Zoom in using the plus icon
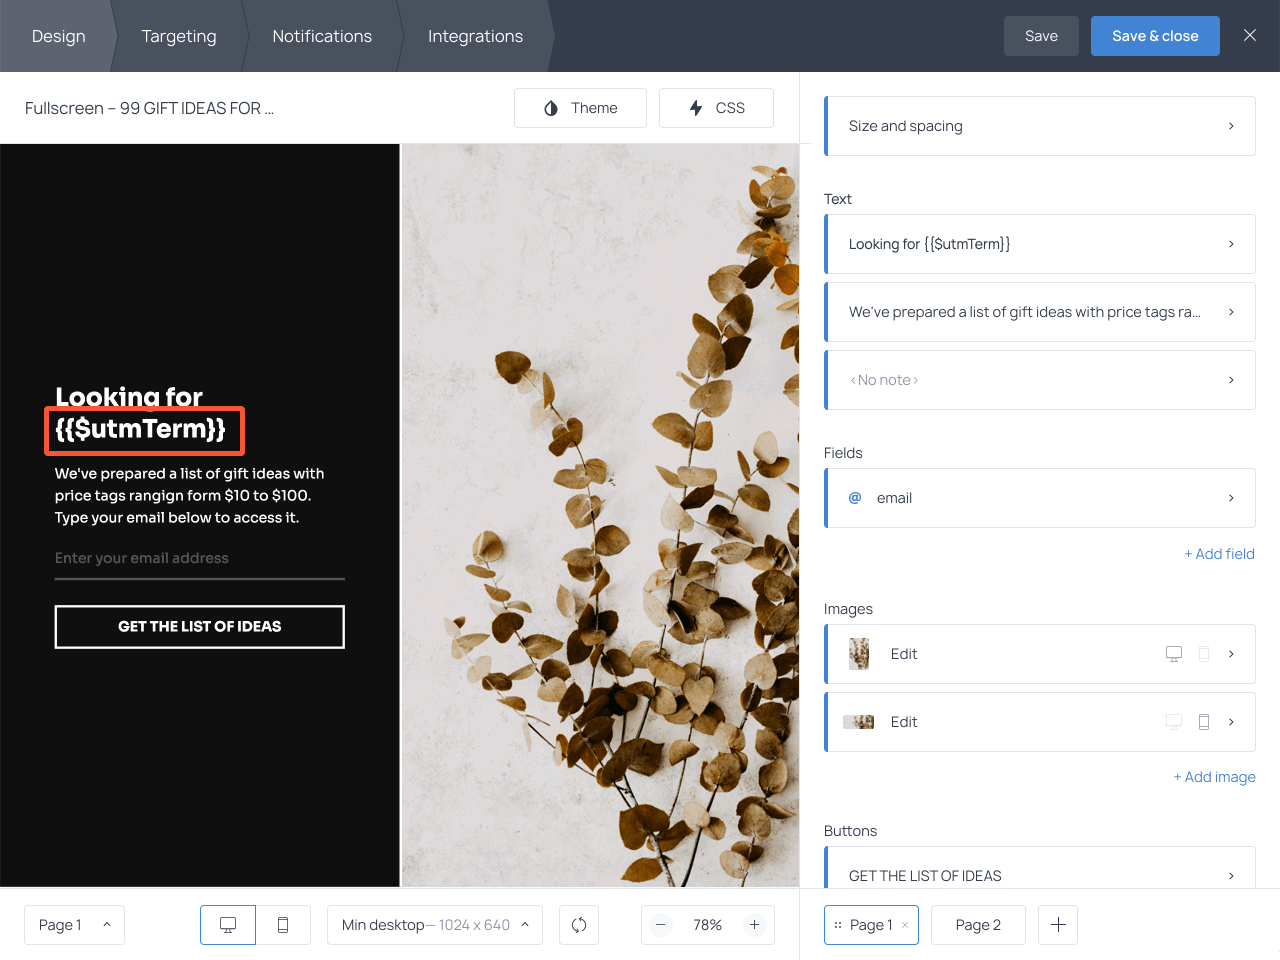The width and height of the screenshot is (1280, 960). pos(754,925)
